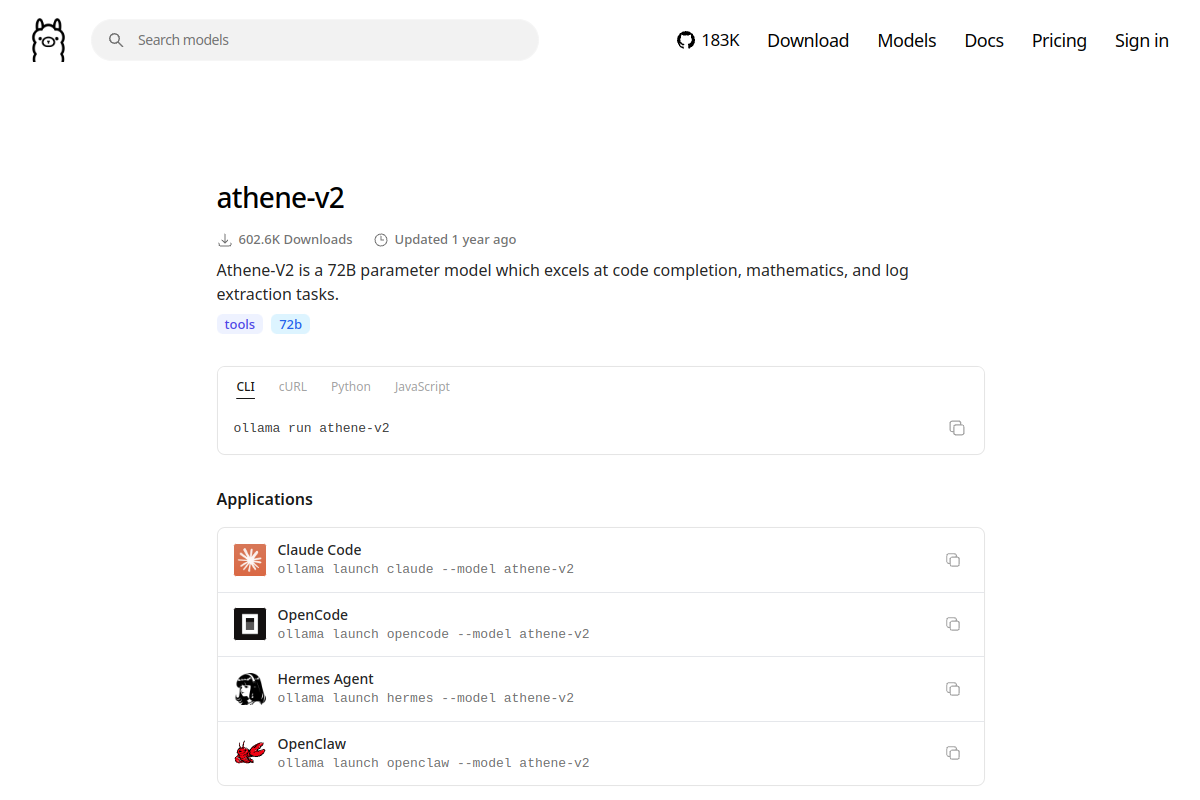The height and width of the screenshot is (800, 1200).
Task: Click the ollama launch openclaw command text
Action: pyautogui.click(x=434, y=763)
